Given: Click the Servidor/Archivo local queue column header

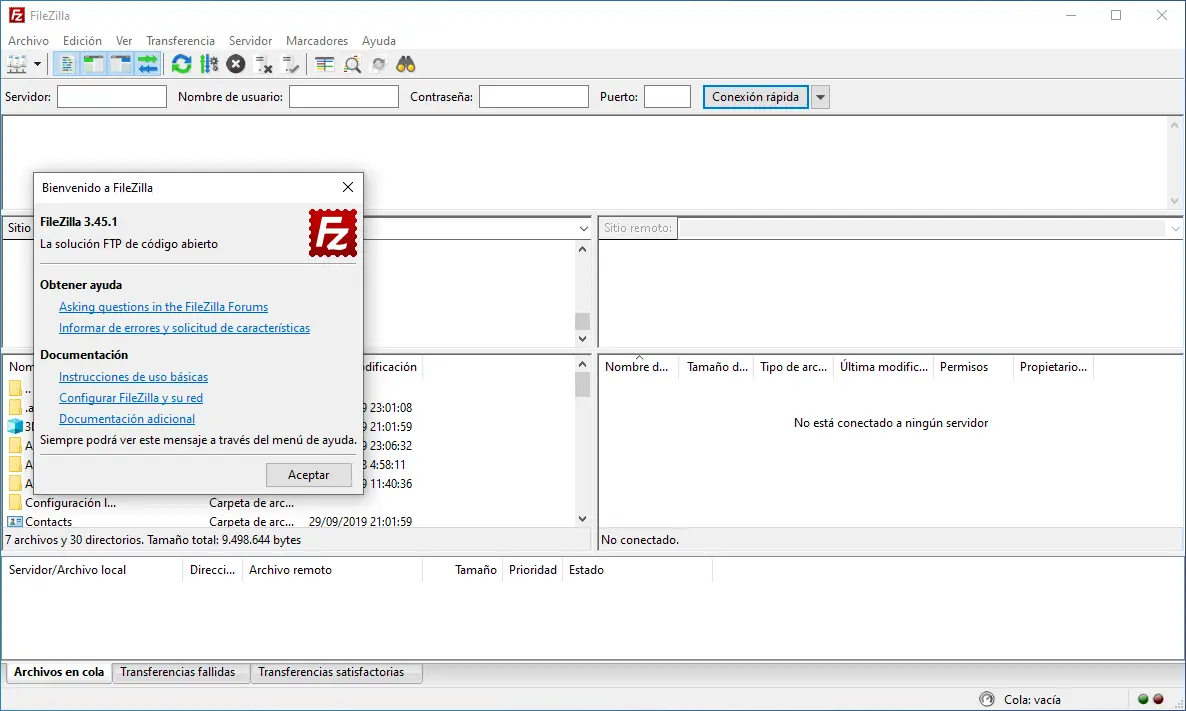Looking at the screenshot, I should [x=93, y=570].
